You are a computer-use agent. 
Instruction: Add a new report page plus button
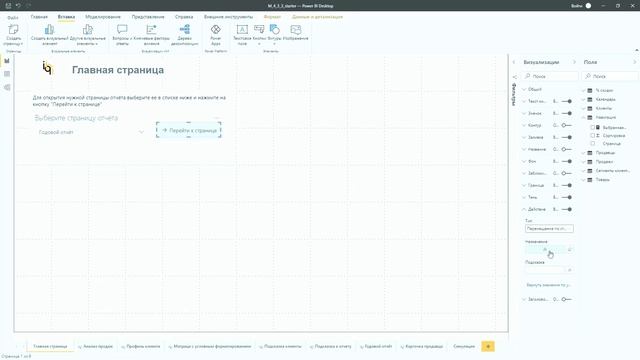(x=488, y=347)
